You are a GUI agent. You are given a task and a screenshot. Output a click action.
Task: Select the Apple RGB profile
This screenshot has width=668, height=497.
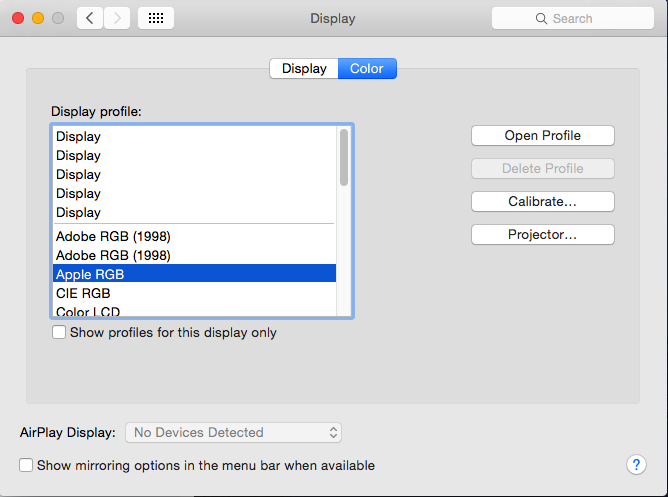[x=194, y=274]
